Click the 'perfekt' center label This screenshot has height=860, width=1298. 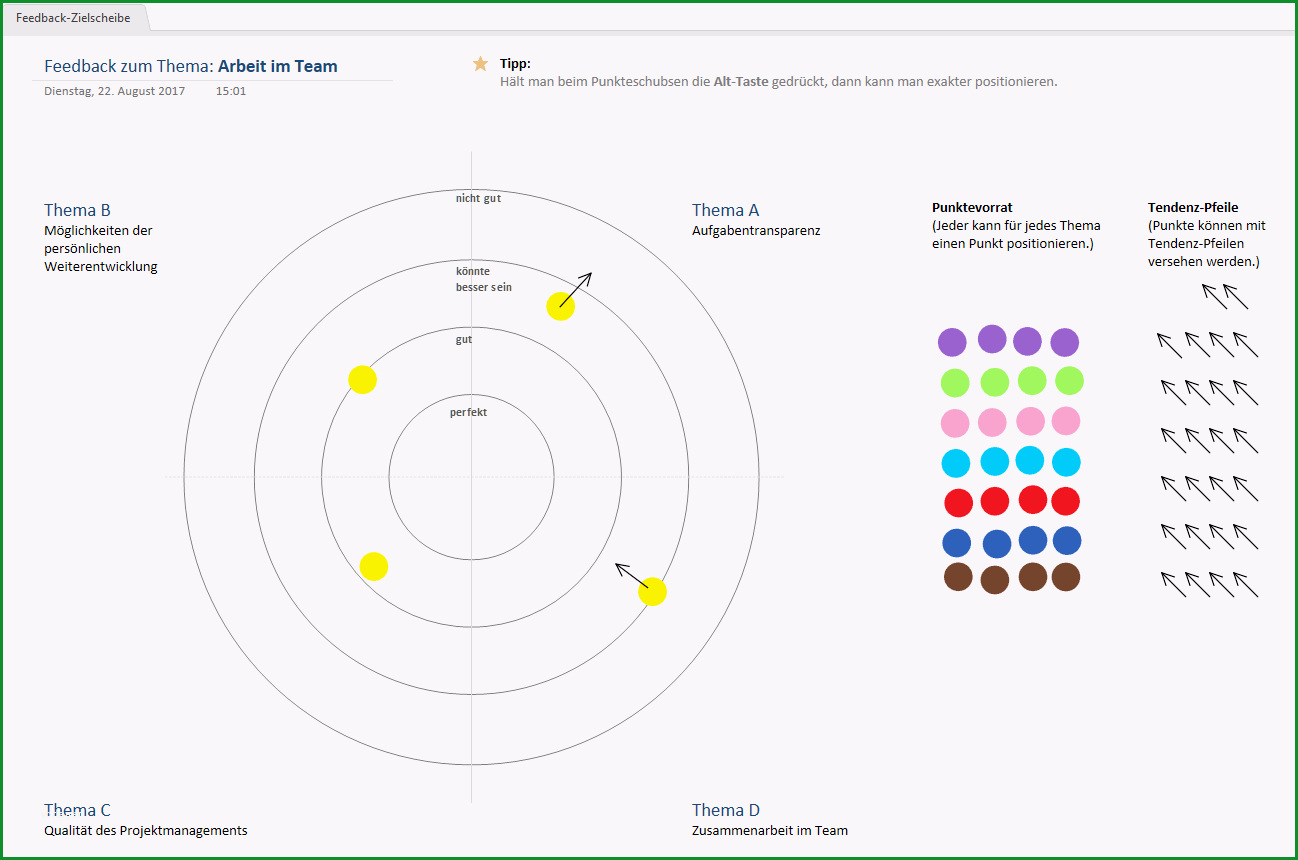click(x=469, y=412)
